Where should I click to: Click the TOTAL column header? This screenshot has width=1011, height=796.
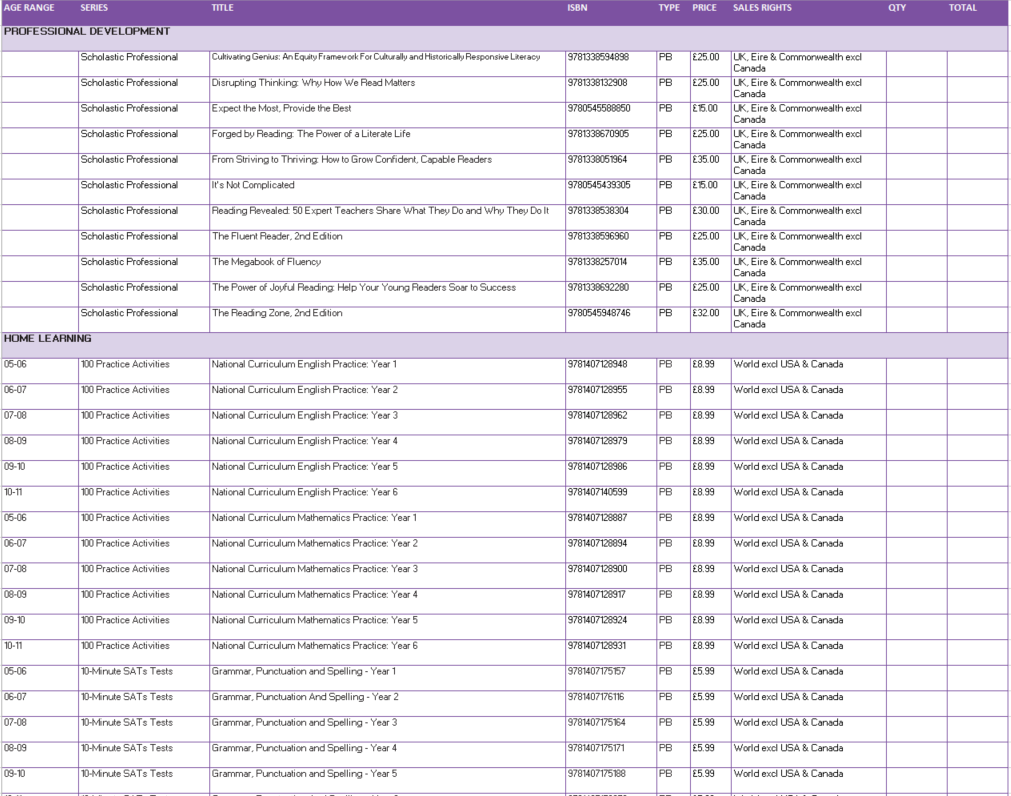pos(963,8)
